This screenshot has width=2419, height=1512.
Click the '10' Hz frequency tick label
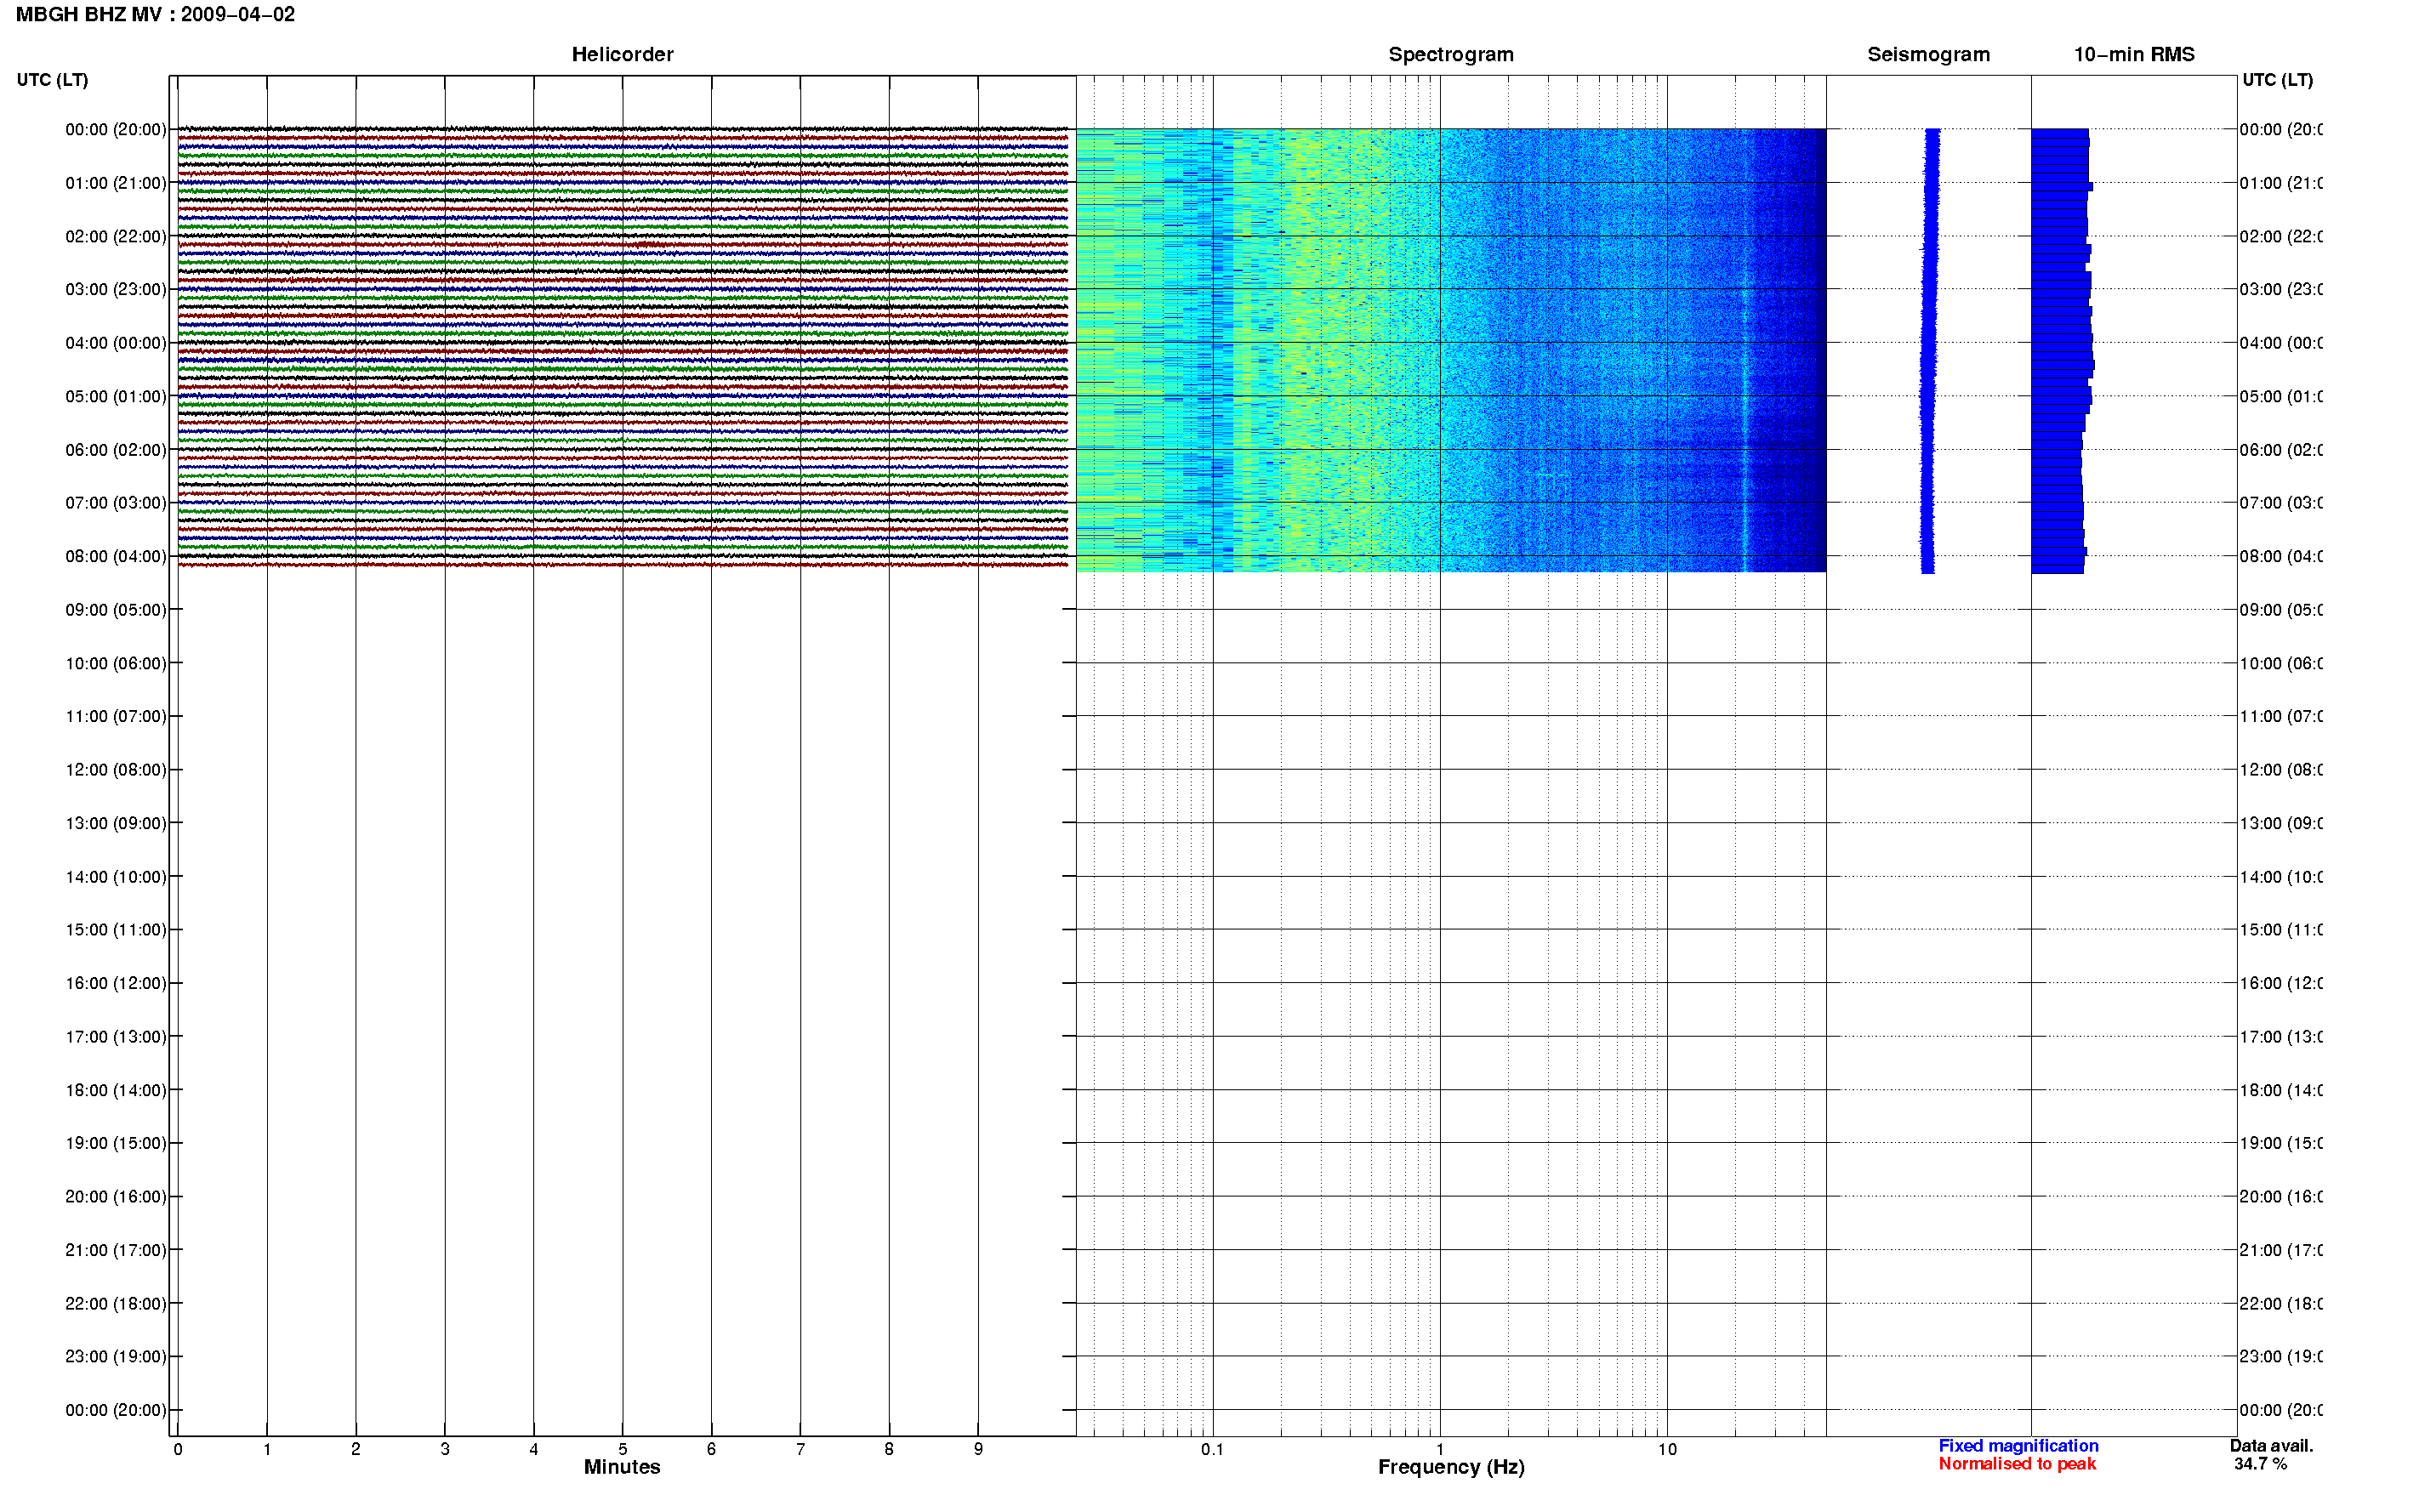point(1667,1449)
